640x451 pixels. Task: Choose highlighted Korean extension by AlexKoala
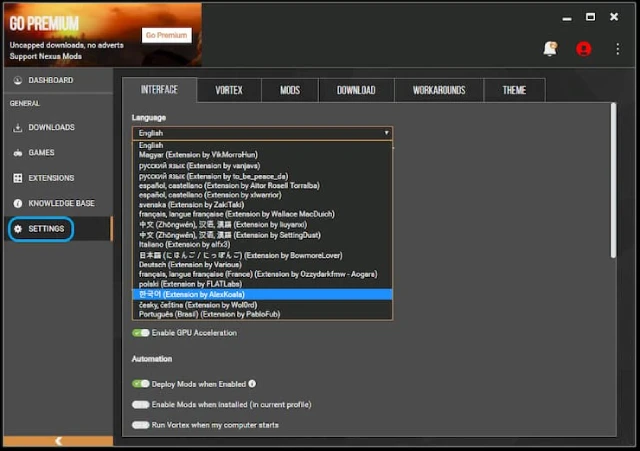(262, 294)
